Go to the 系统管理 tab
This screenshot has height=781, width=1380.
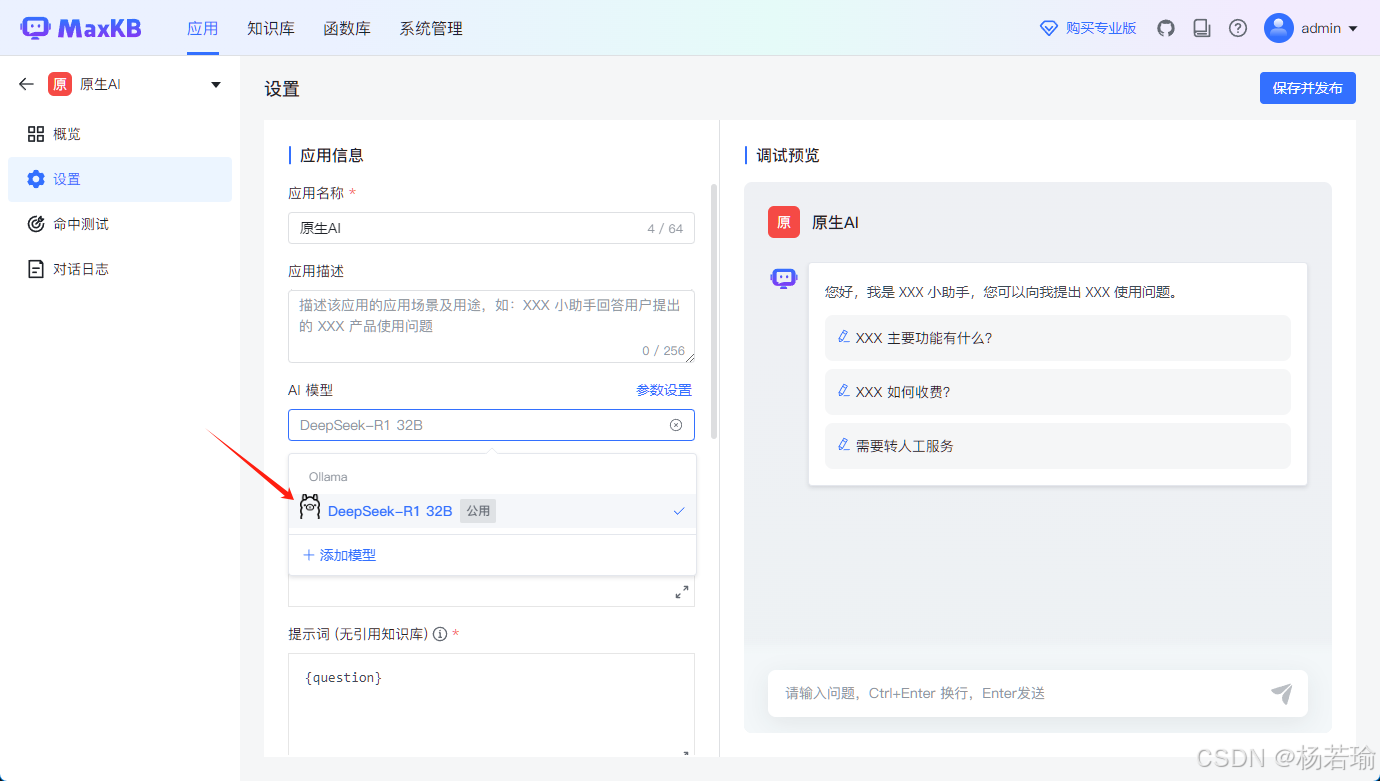click(431, 28)
